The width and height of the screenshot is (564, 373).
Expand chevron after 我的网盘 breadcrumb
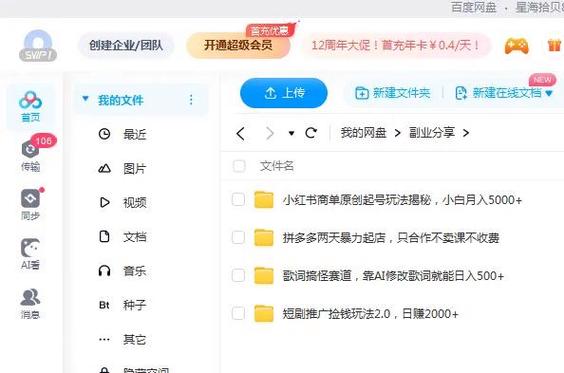(x=397, y=133)
